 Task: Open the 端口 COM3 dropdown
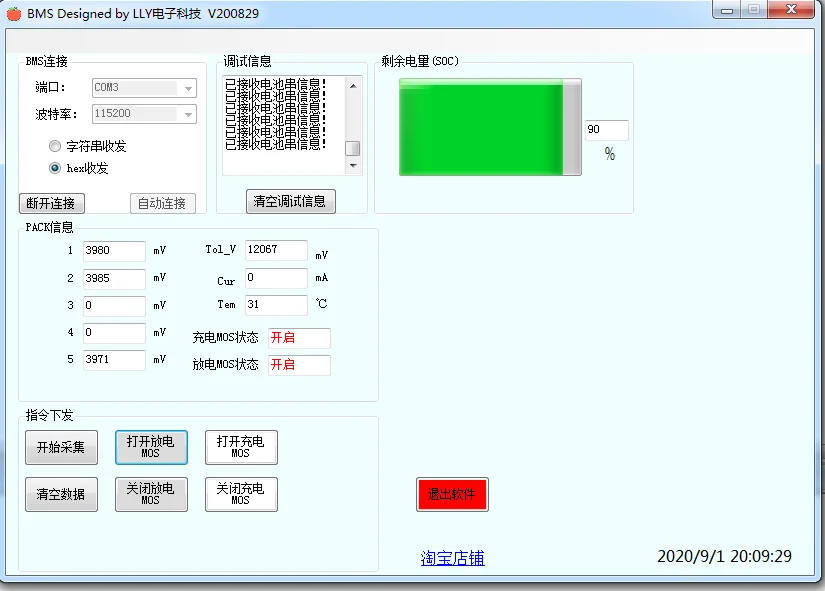coord(144,88)
